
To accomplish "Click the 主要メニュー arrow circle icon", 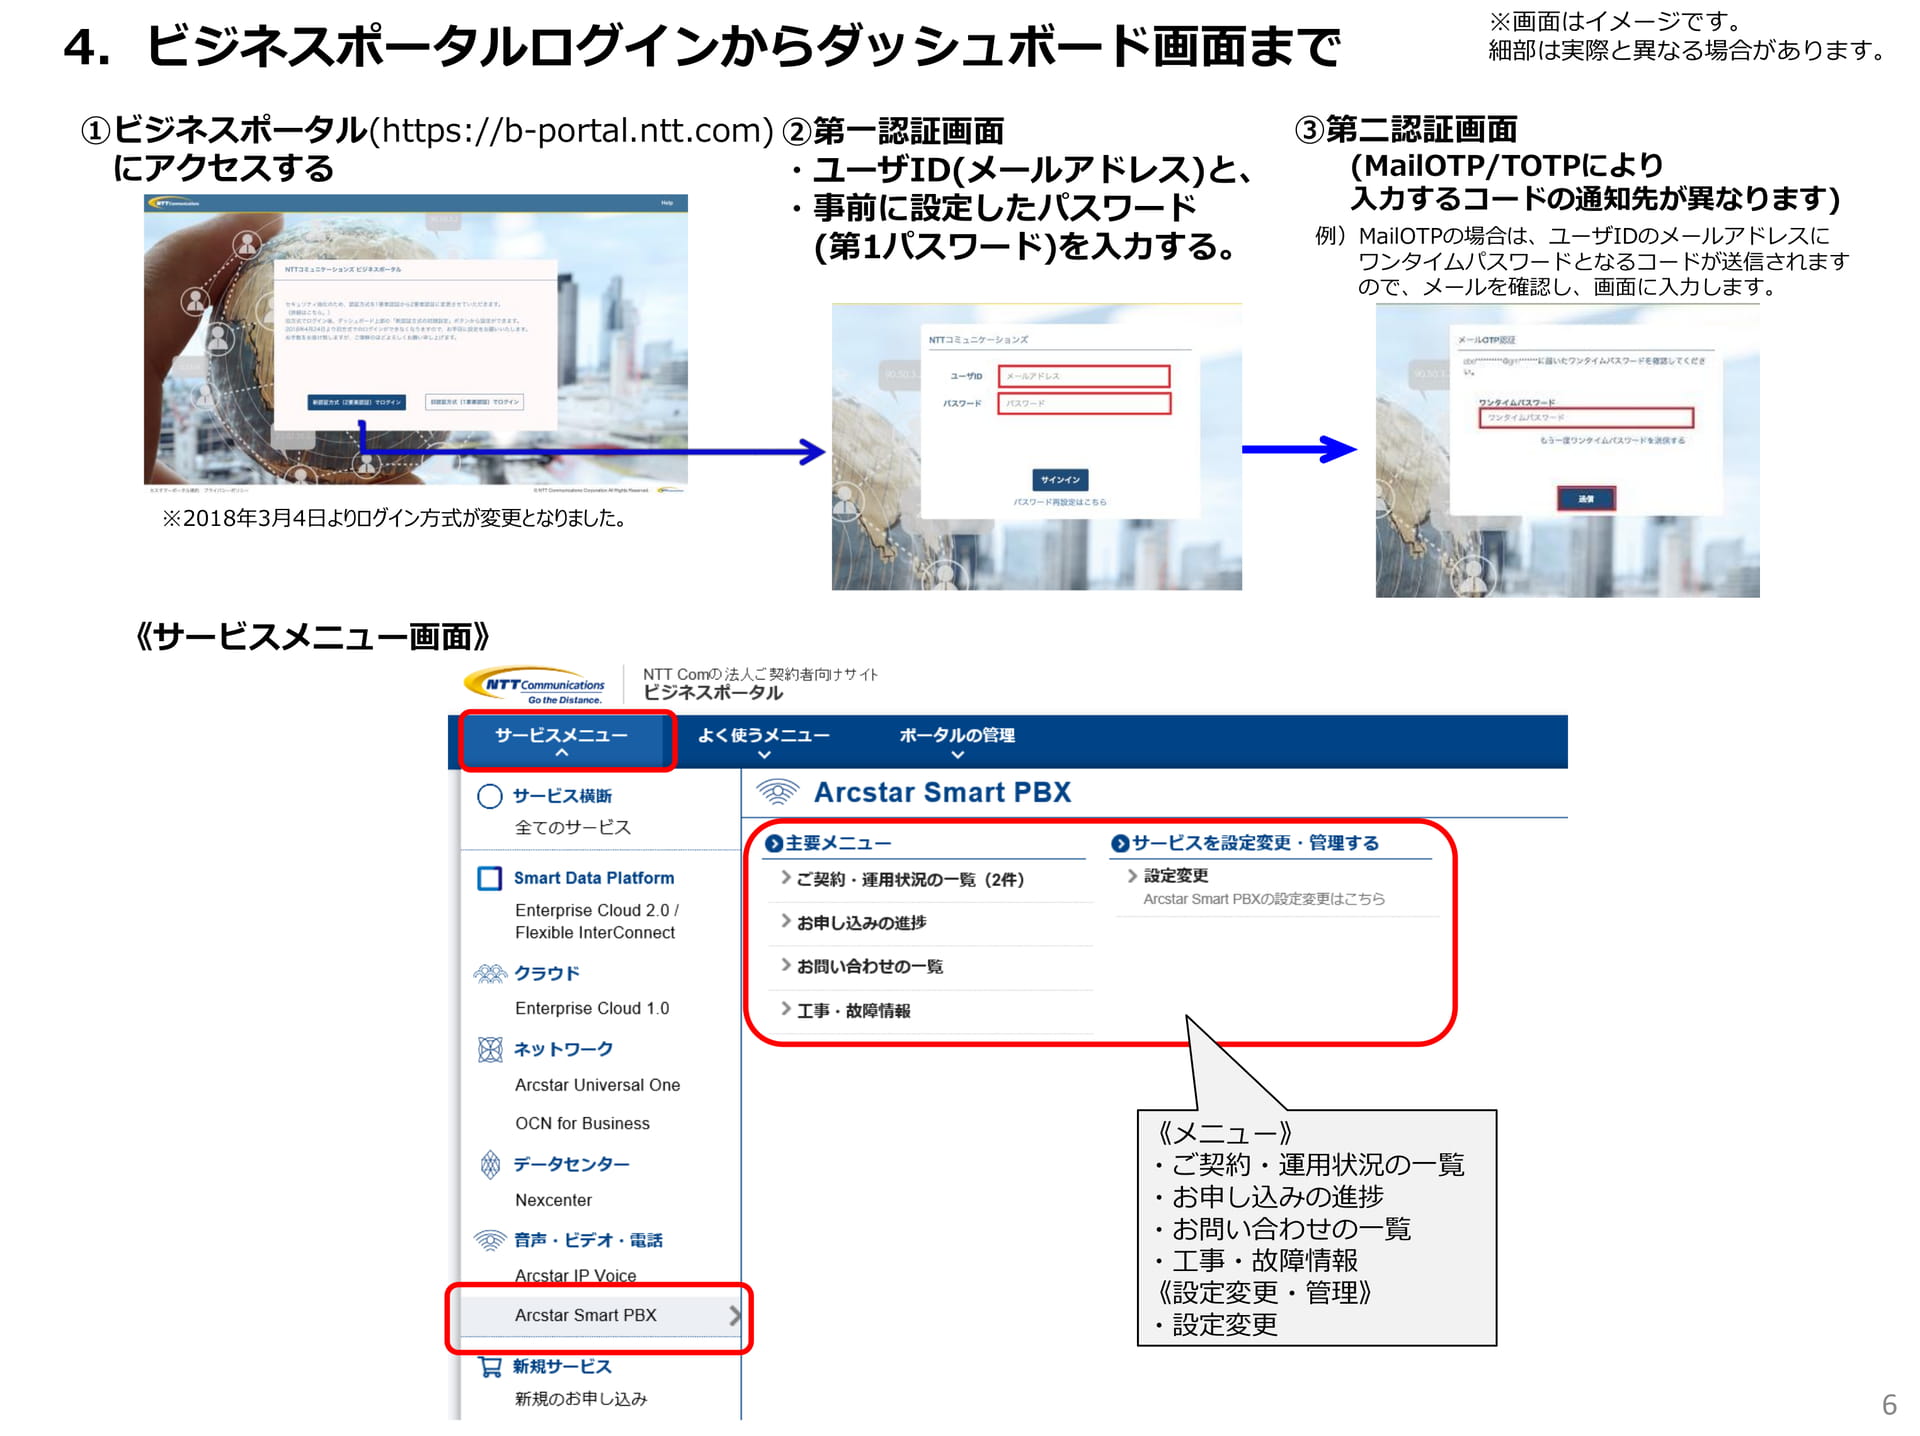I will tap(773, 844).
